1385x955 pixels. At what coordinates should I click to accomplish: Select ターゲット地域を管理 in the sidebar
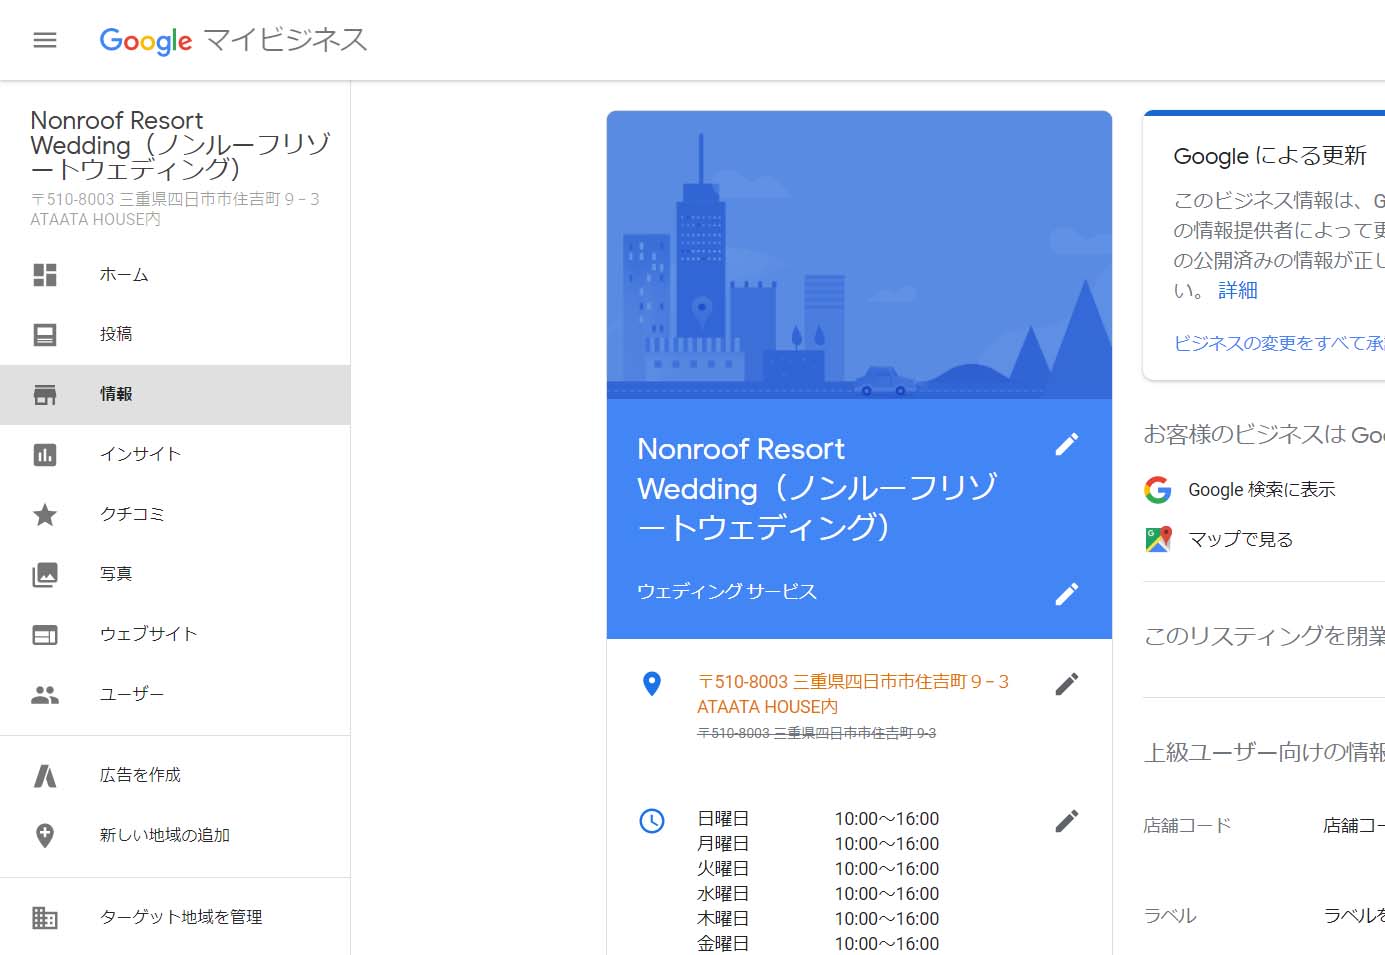point(175,917)
